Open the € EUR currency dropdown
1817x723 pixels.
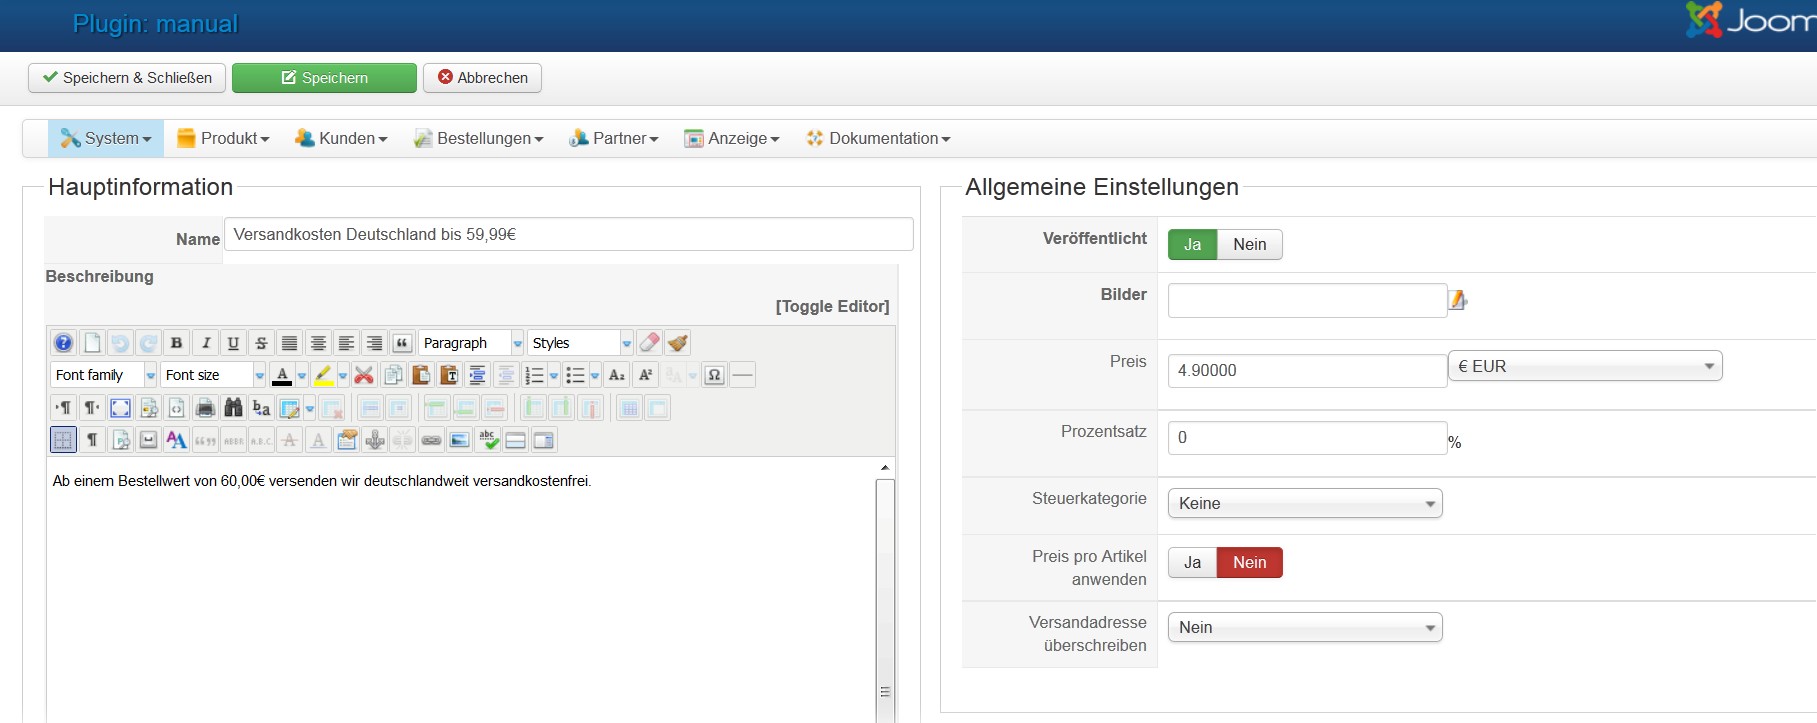(1585, 366)
